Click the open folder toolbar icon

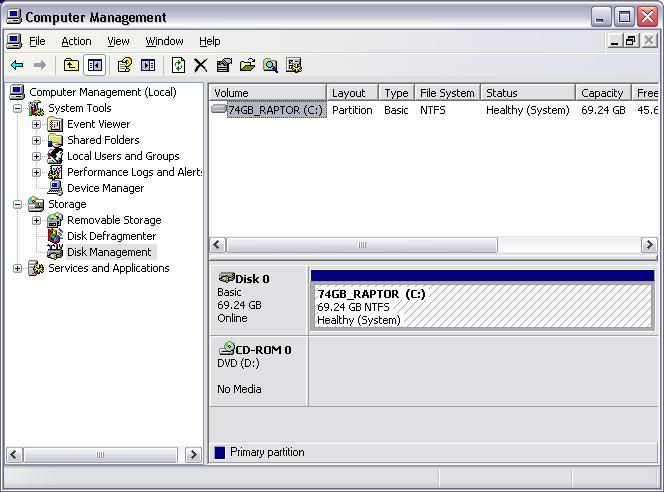tap(247, 66)
